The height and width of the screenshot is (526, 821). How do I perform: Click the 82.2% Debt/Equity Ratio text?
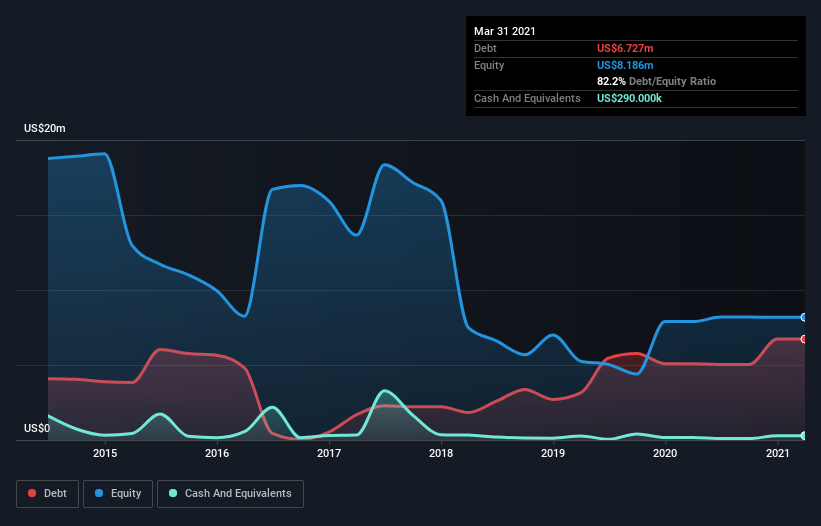point(657,81)
